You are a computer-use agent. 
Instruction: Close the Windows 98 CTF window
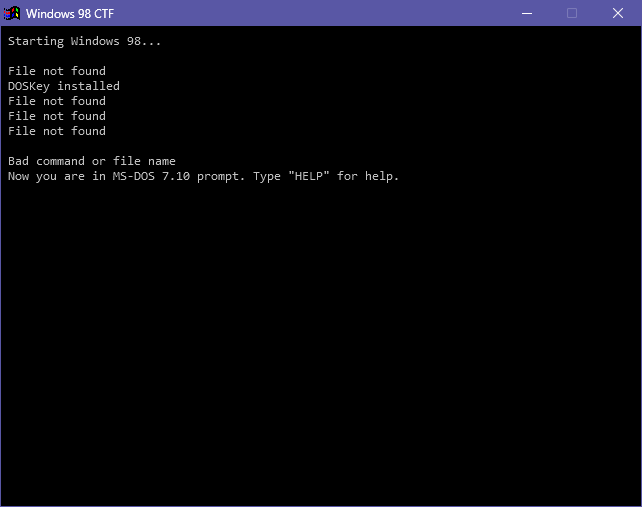tap(618, 13)
